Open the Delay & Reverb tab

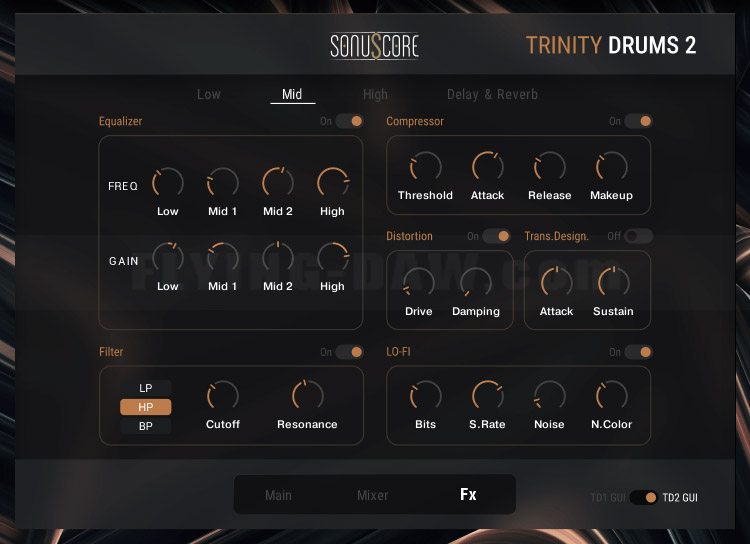tap(492, 94)
